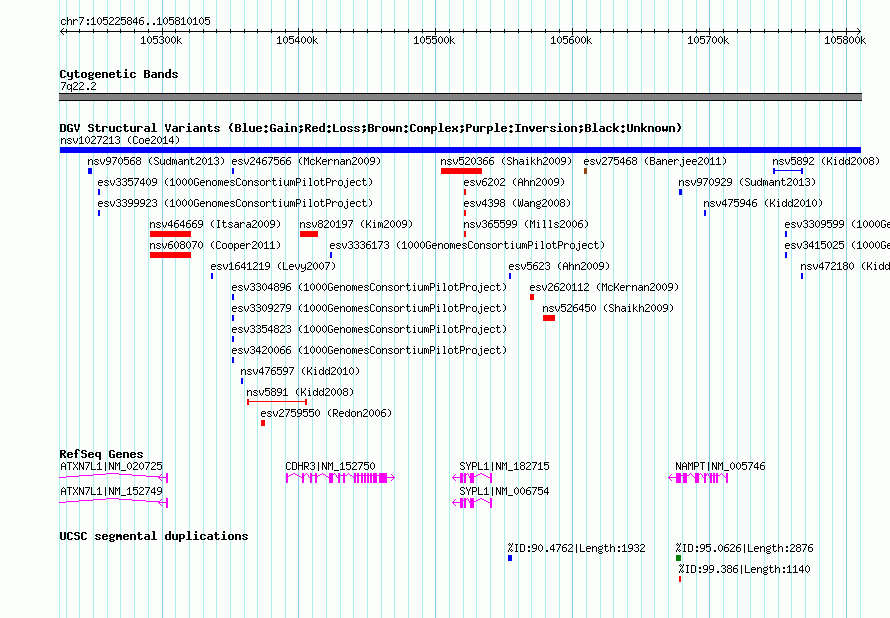Open nsv970929 (Sudmant2013) variant

[747, 182]
